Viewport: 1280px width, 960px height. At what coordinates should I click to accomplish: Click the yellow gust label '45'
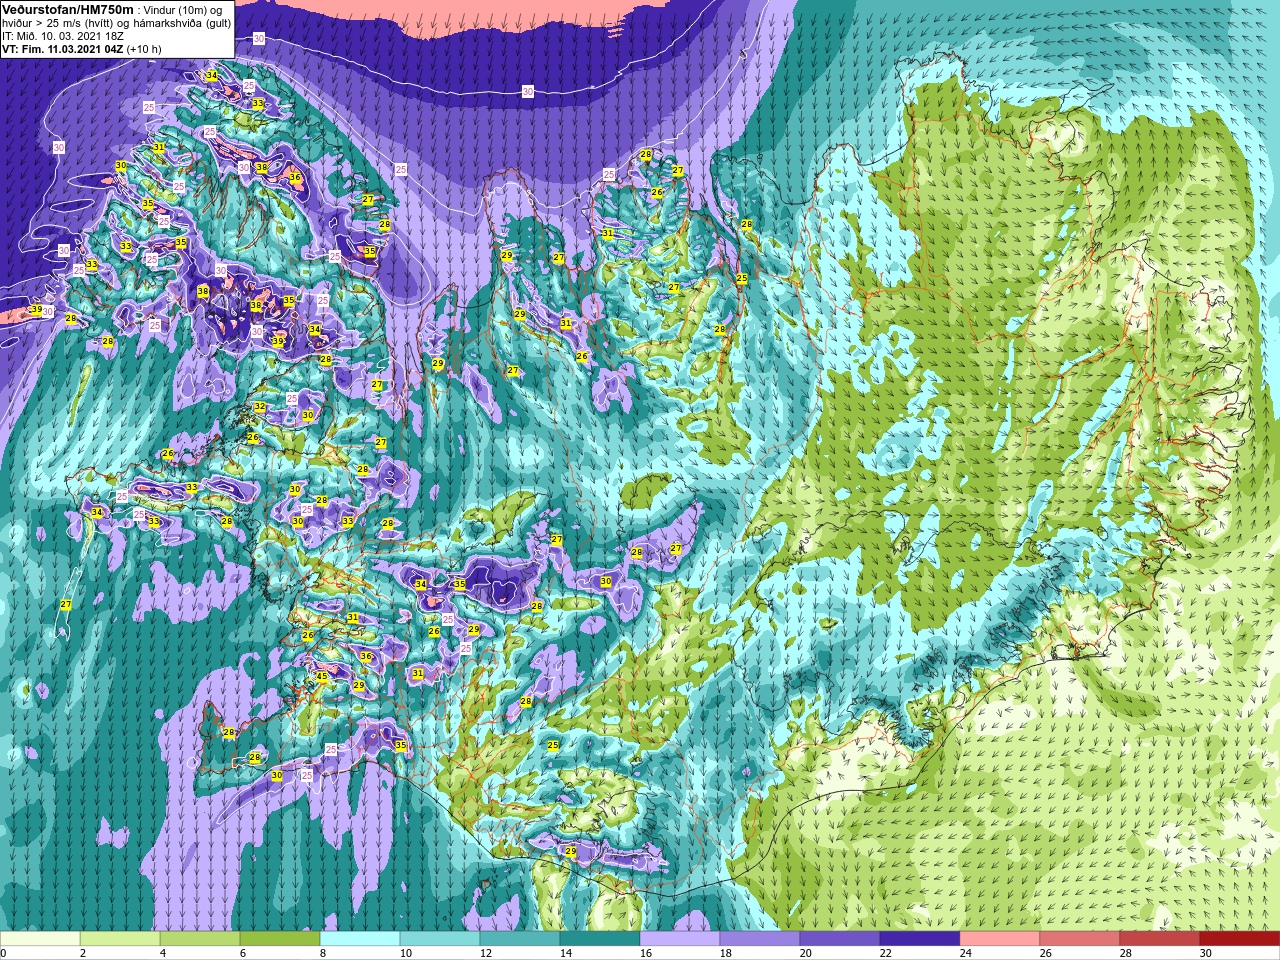pos(322,677)
